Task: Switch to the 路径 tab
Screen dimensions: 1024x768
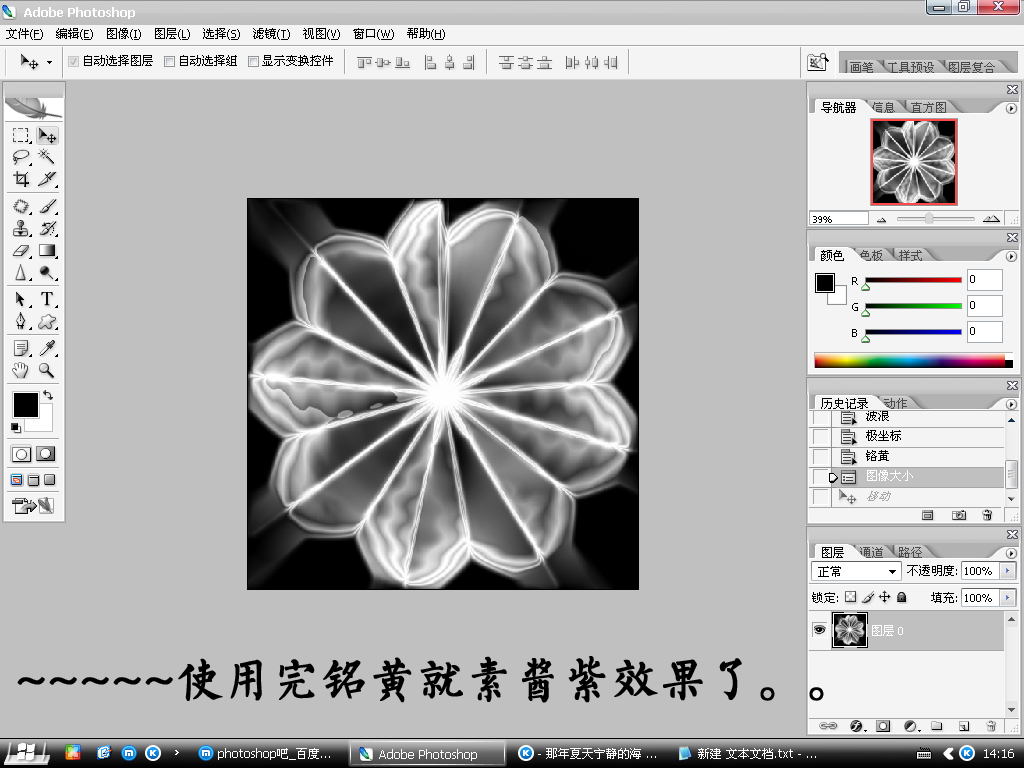Action: pyautogui.click(x=909, y=552)
